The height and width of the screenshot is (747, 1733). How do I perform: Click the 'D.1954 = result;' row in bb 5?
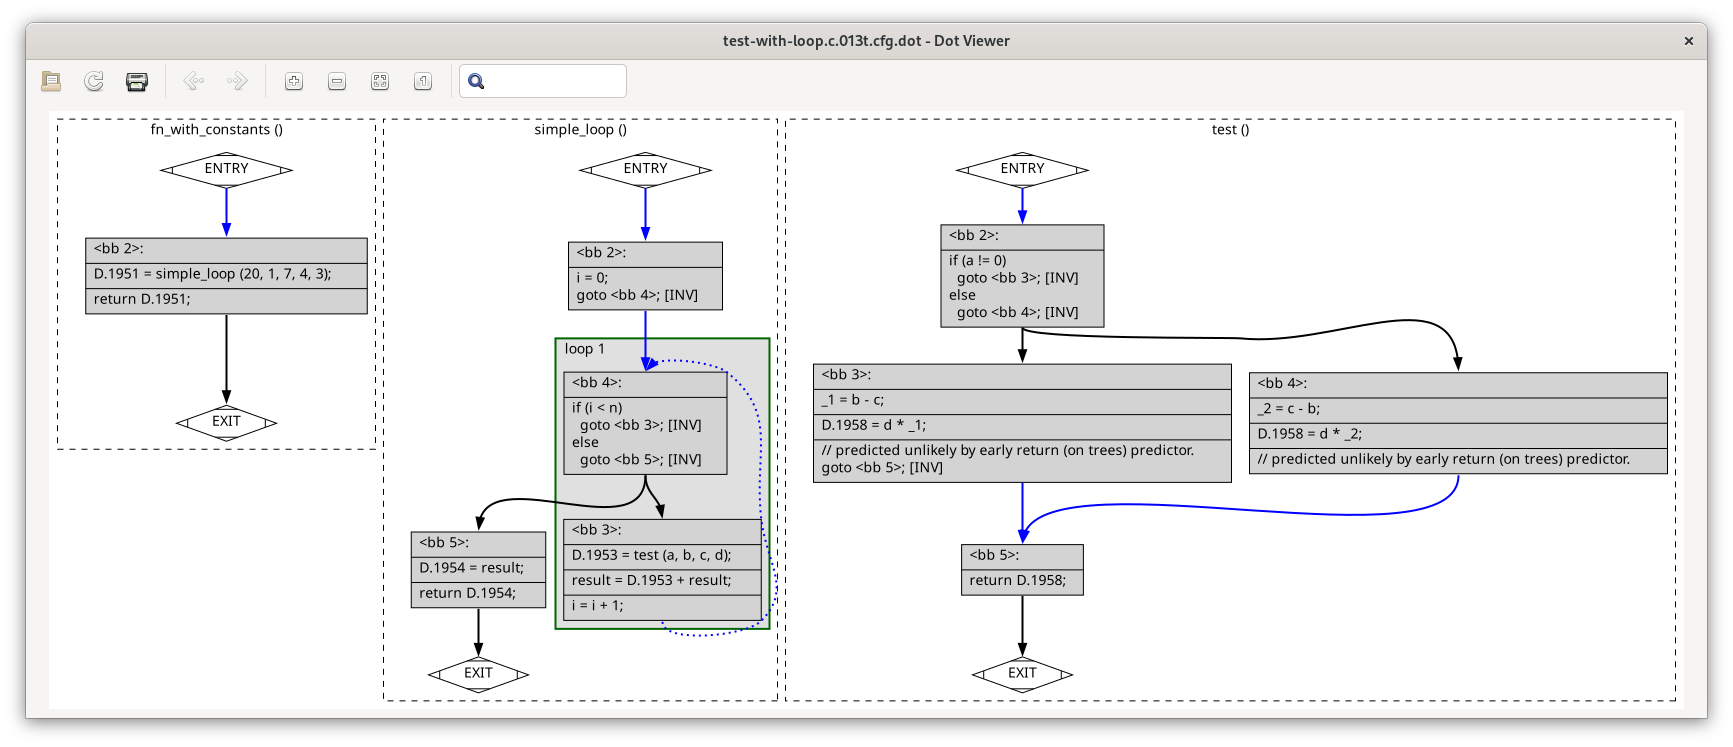click(478, 568)
